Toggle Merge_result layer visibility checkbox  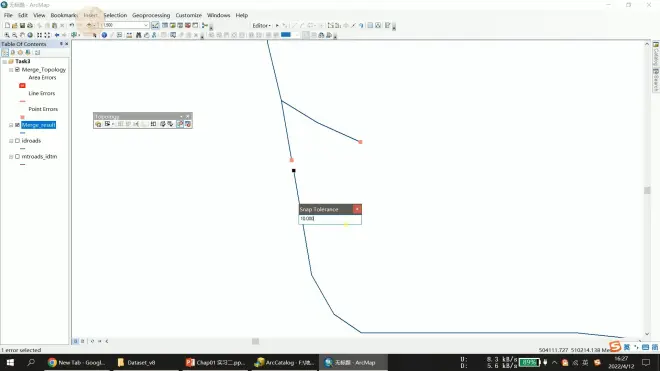17,125
